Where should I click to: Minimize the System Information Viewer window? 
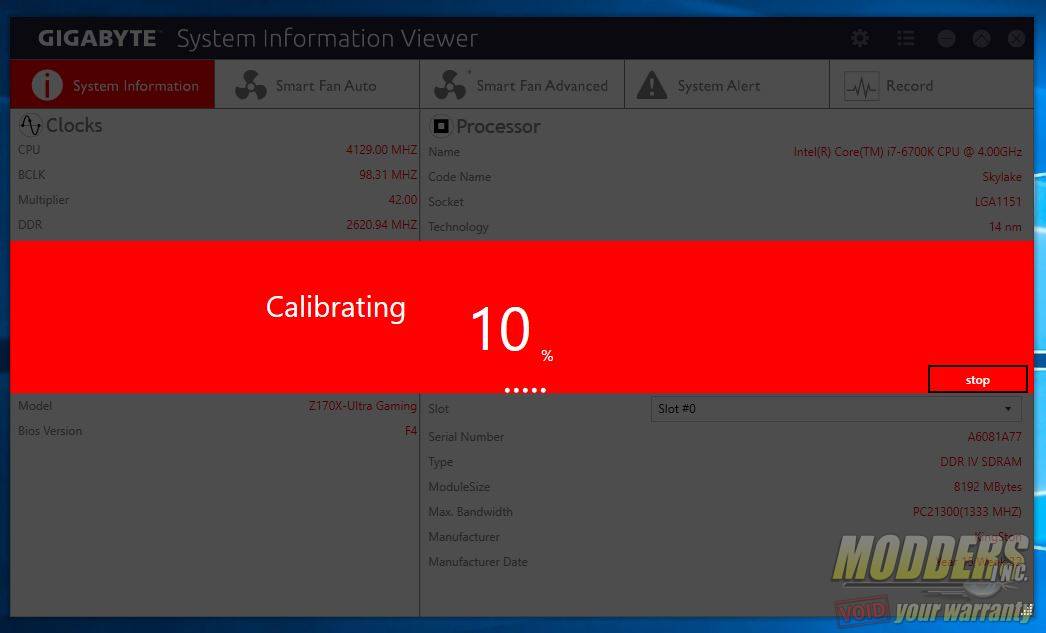click(x=947, y=39)
